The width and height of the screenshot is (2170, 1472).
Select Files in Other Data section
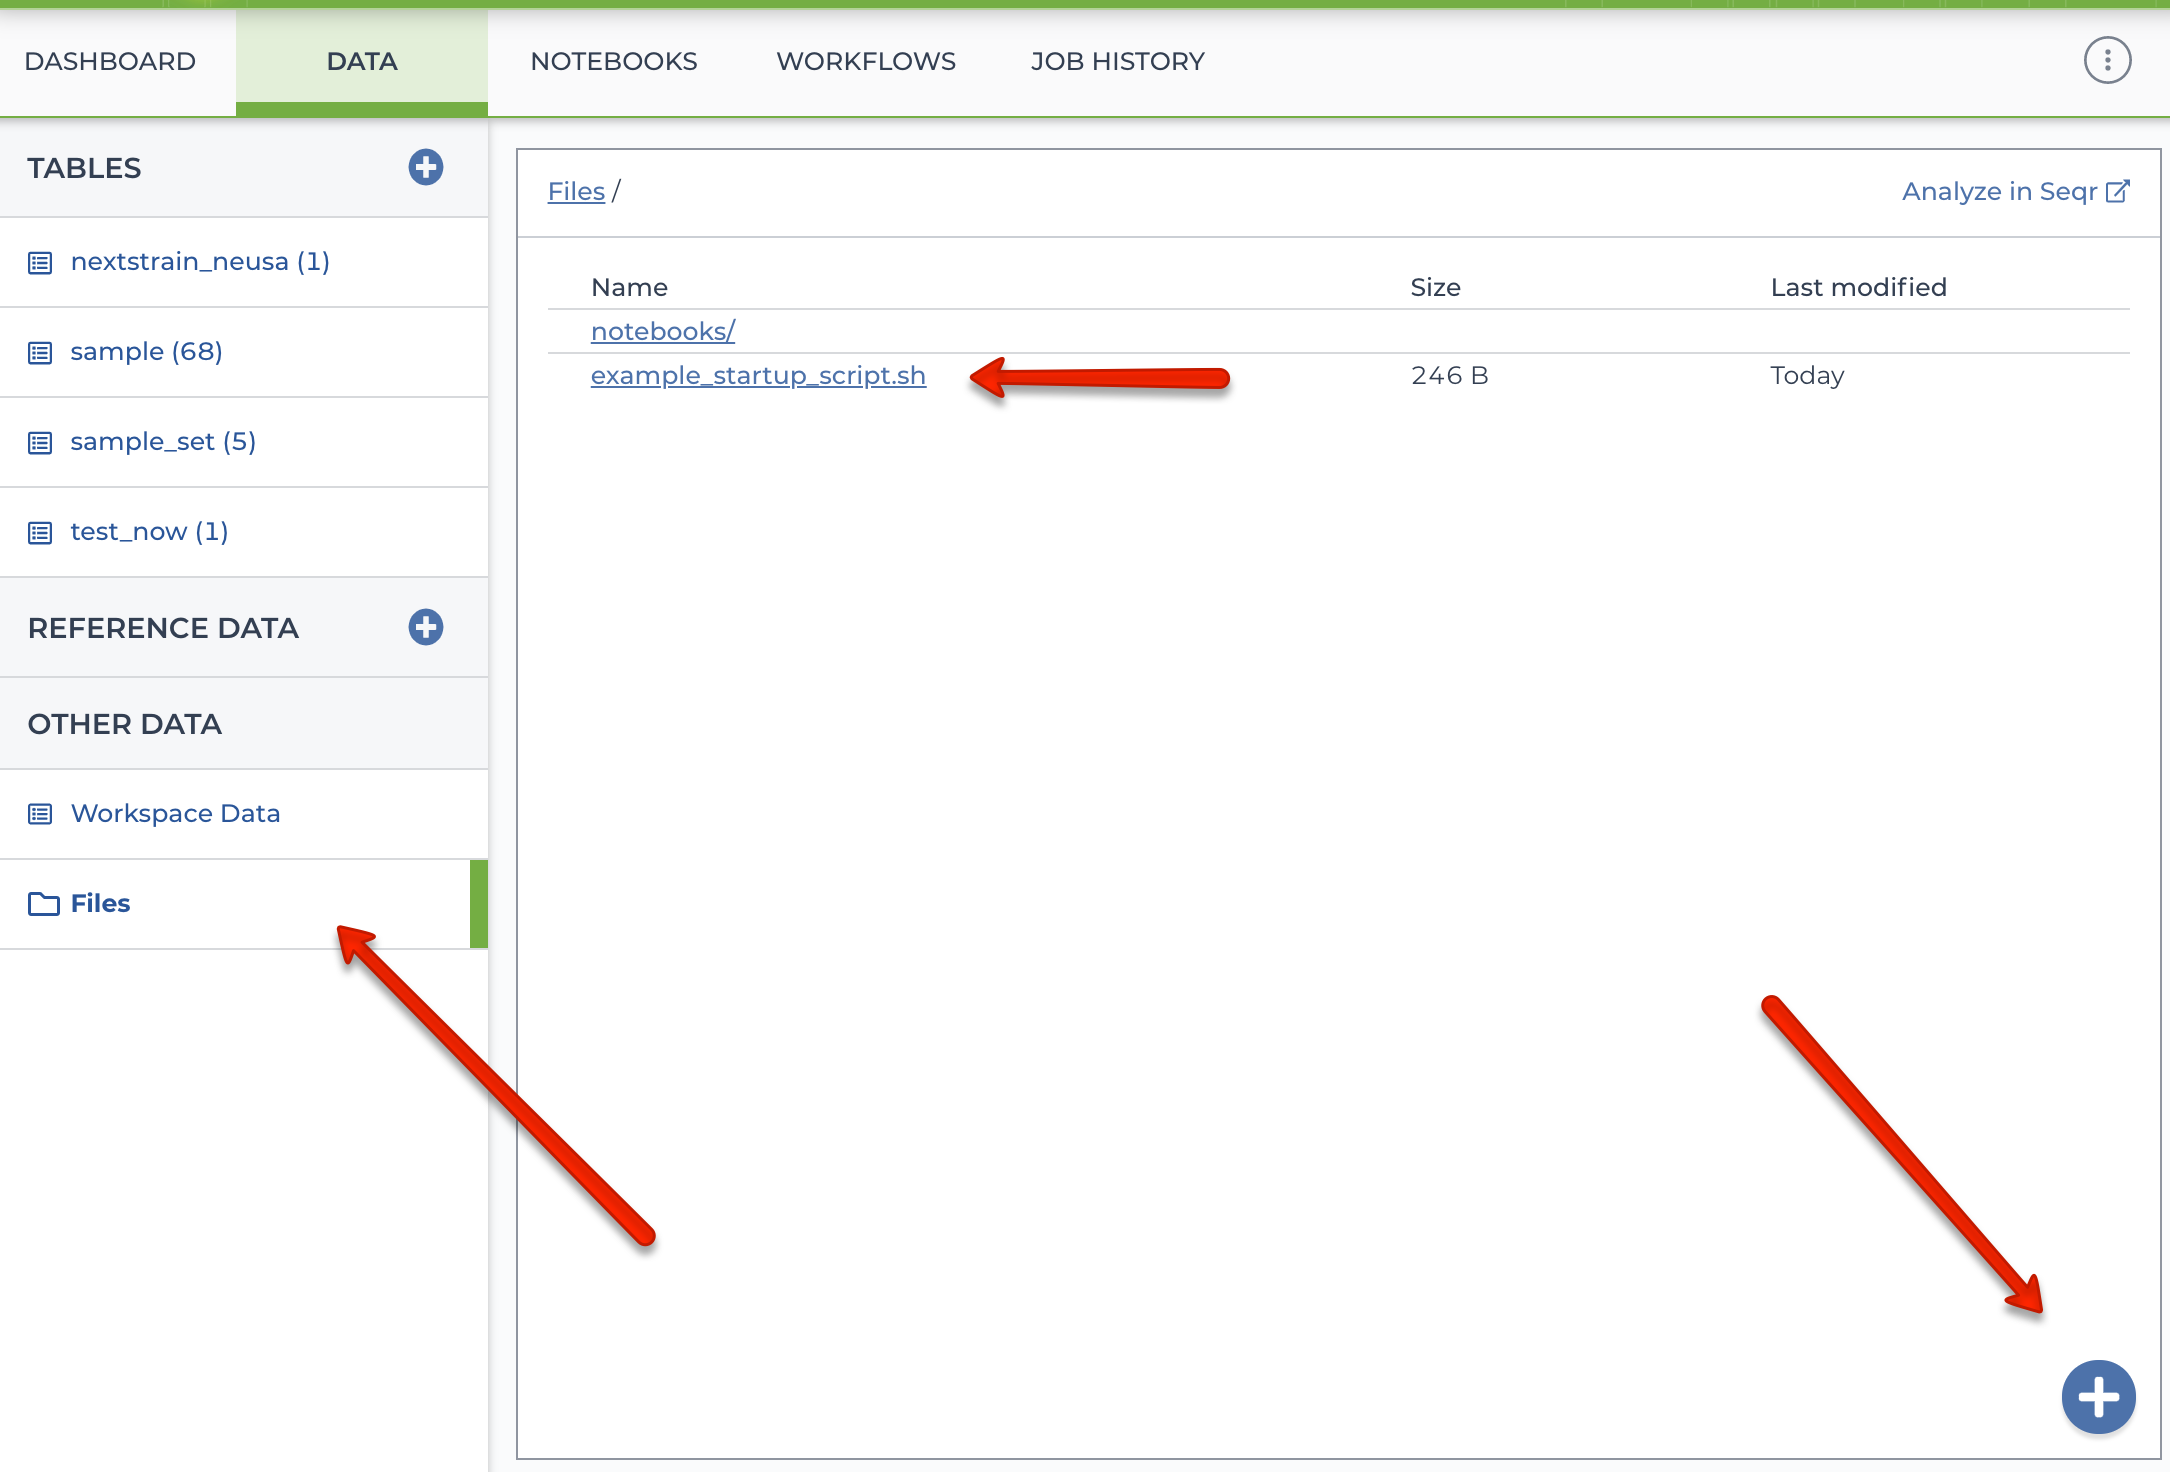(x=244, y=904)
